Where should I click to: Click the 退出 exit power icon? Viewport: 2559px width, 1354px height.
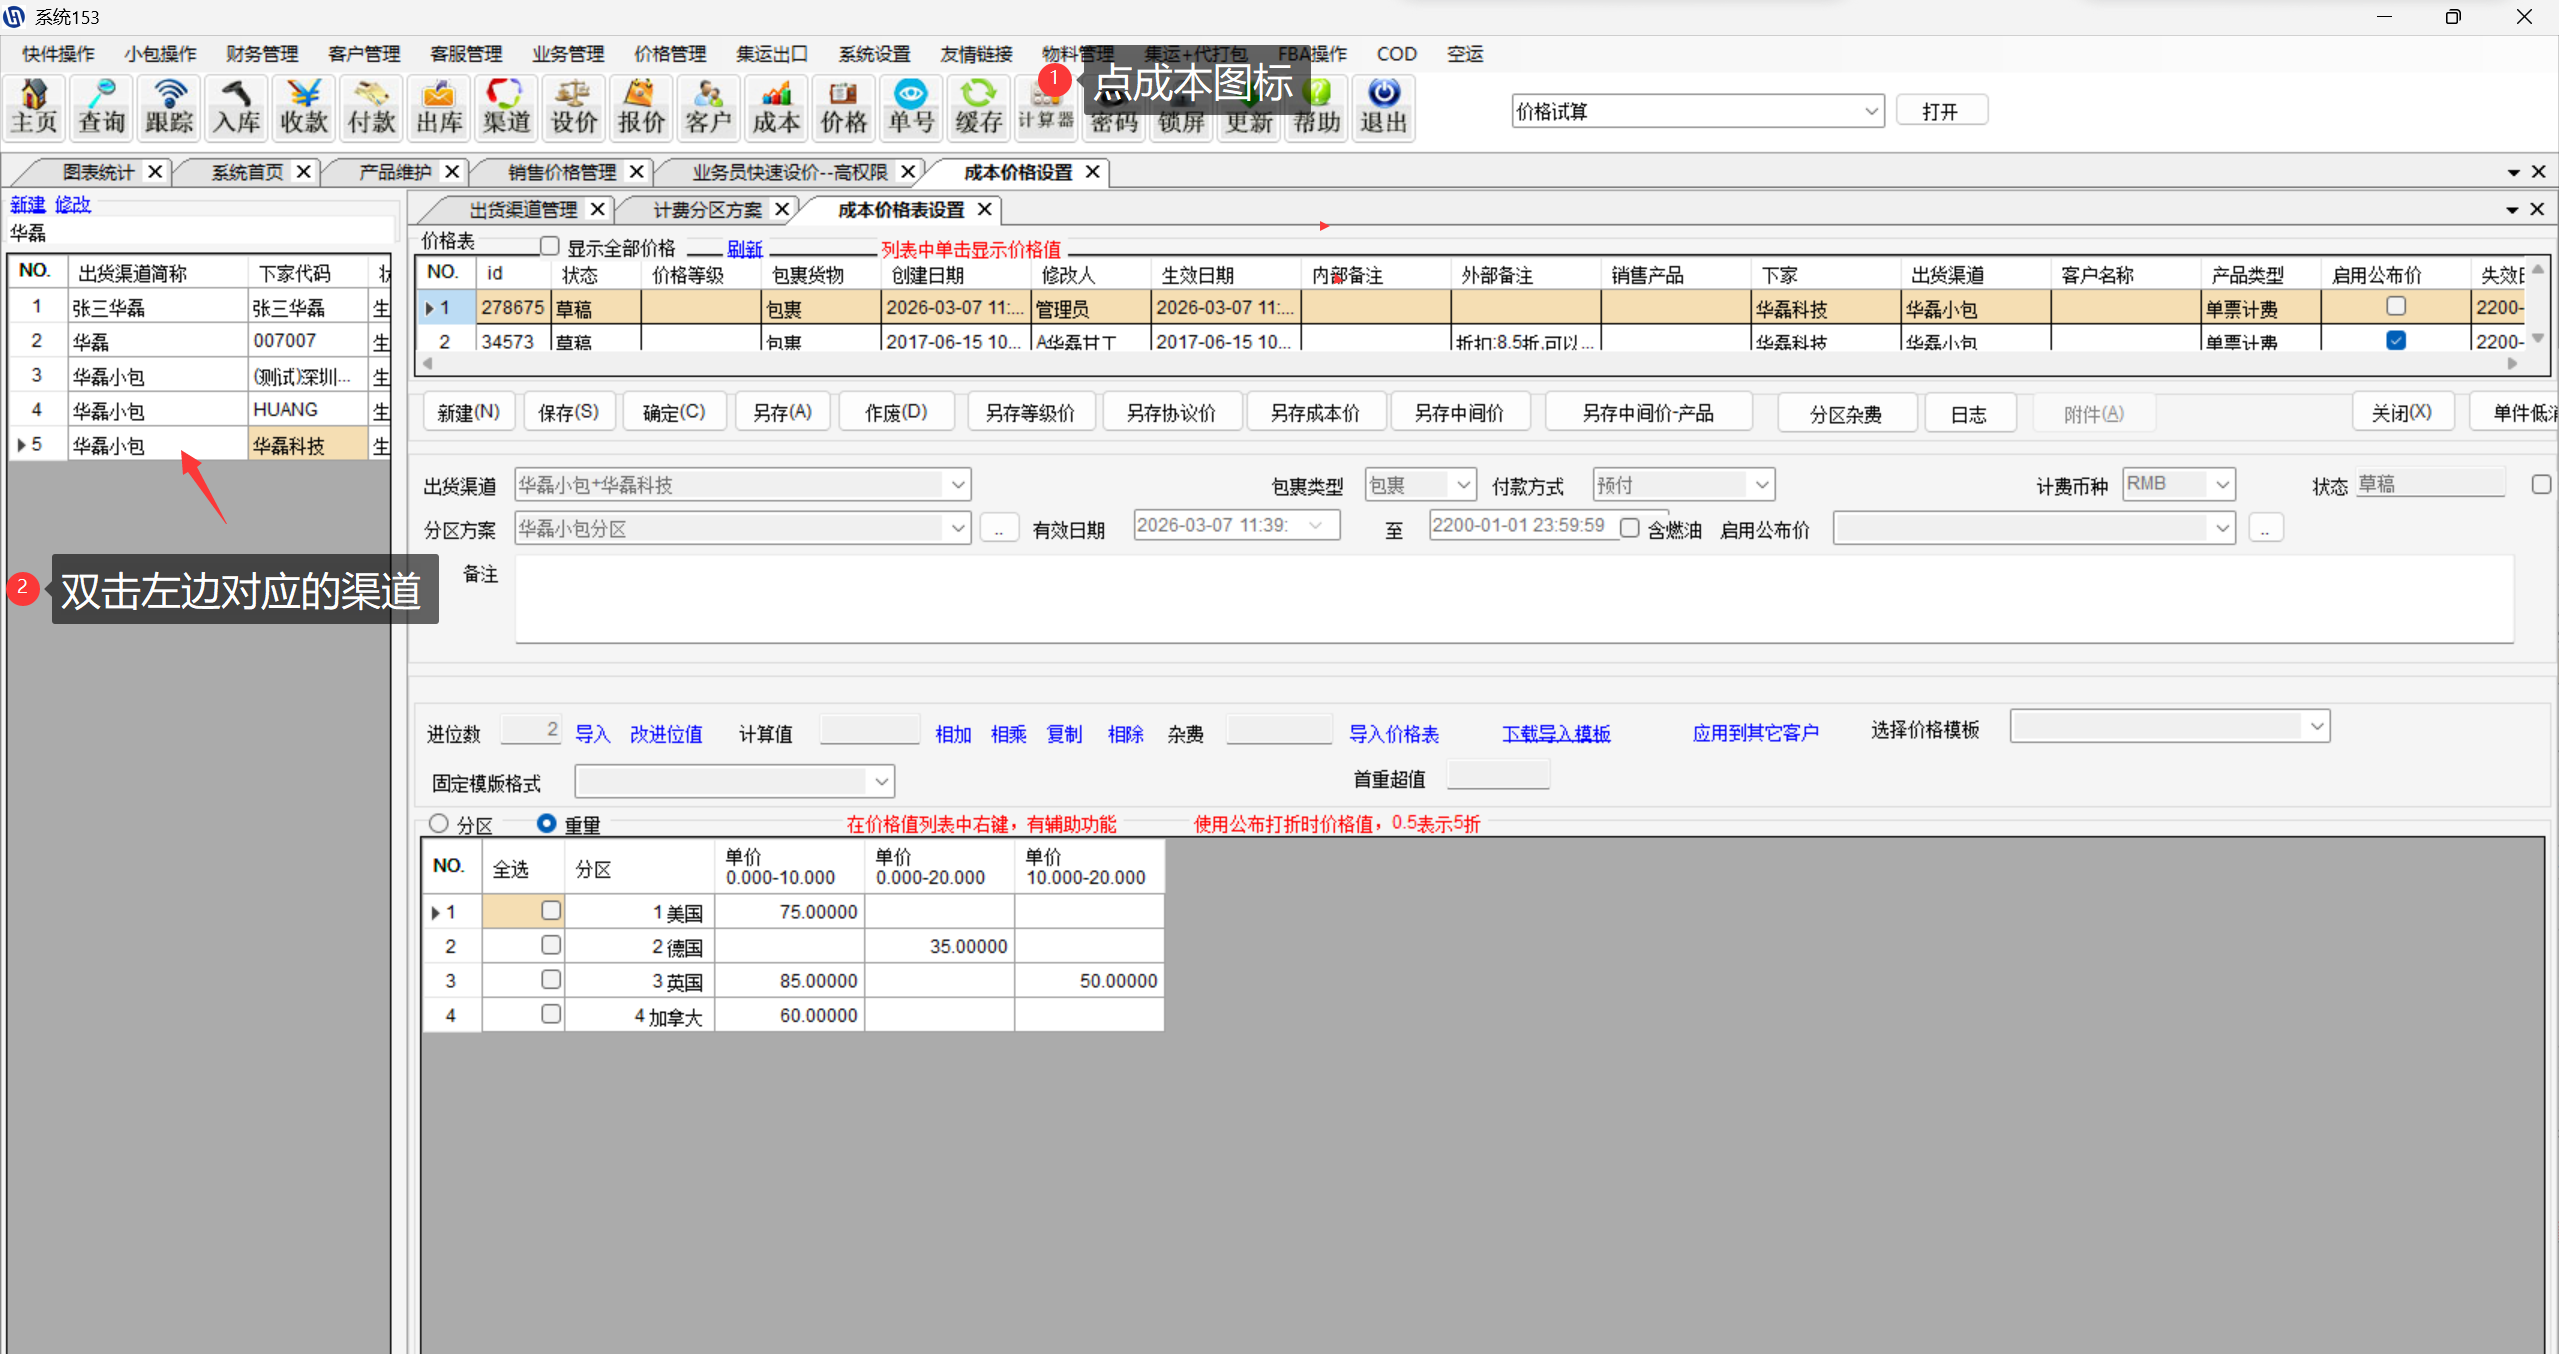click(1383, 107)
